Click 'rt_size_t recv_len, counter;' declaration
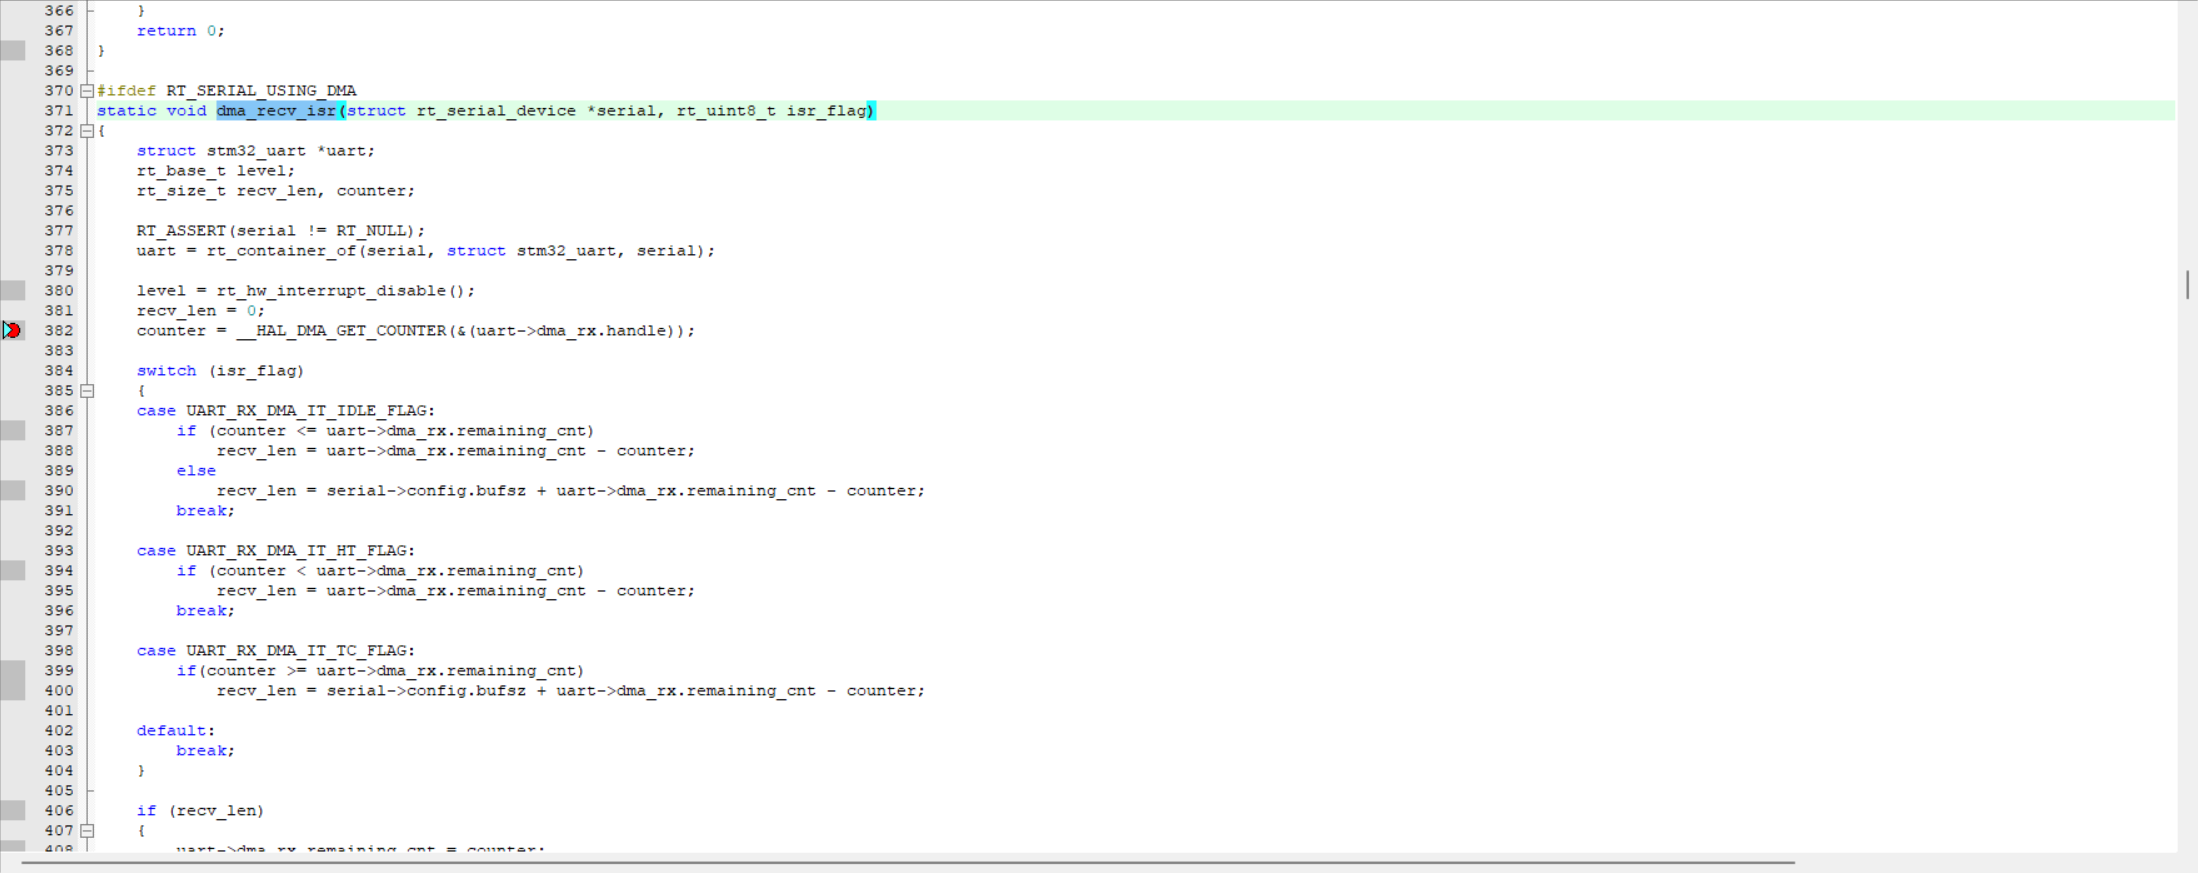This screenshot has height=873, width=2198. (276, 191)
